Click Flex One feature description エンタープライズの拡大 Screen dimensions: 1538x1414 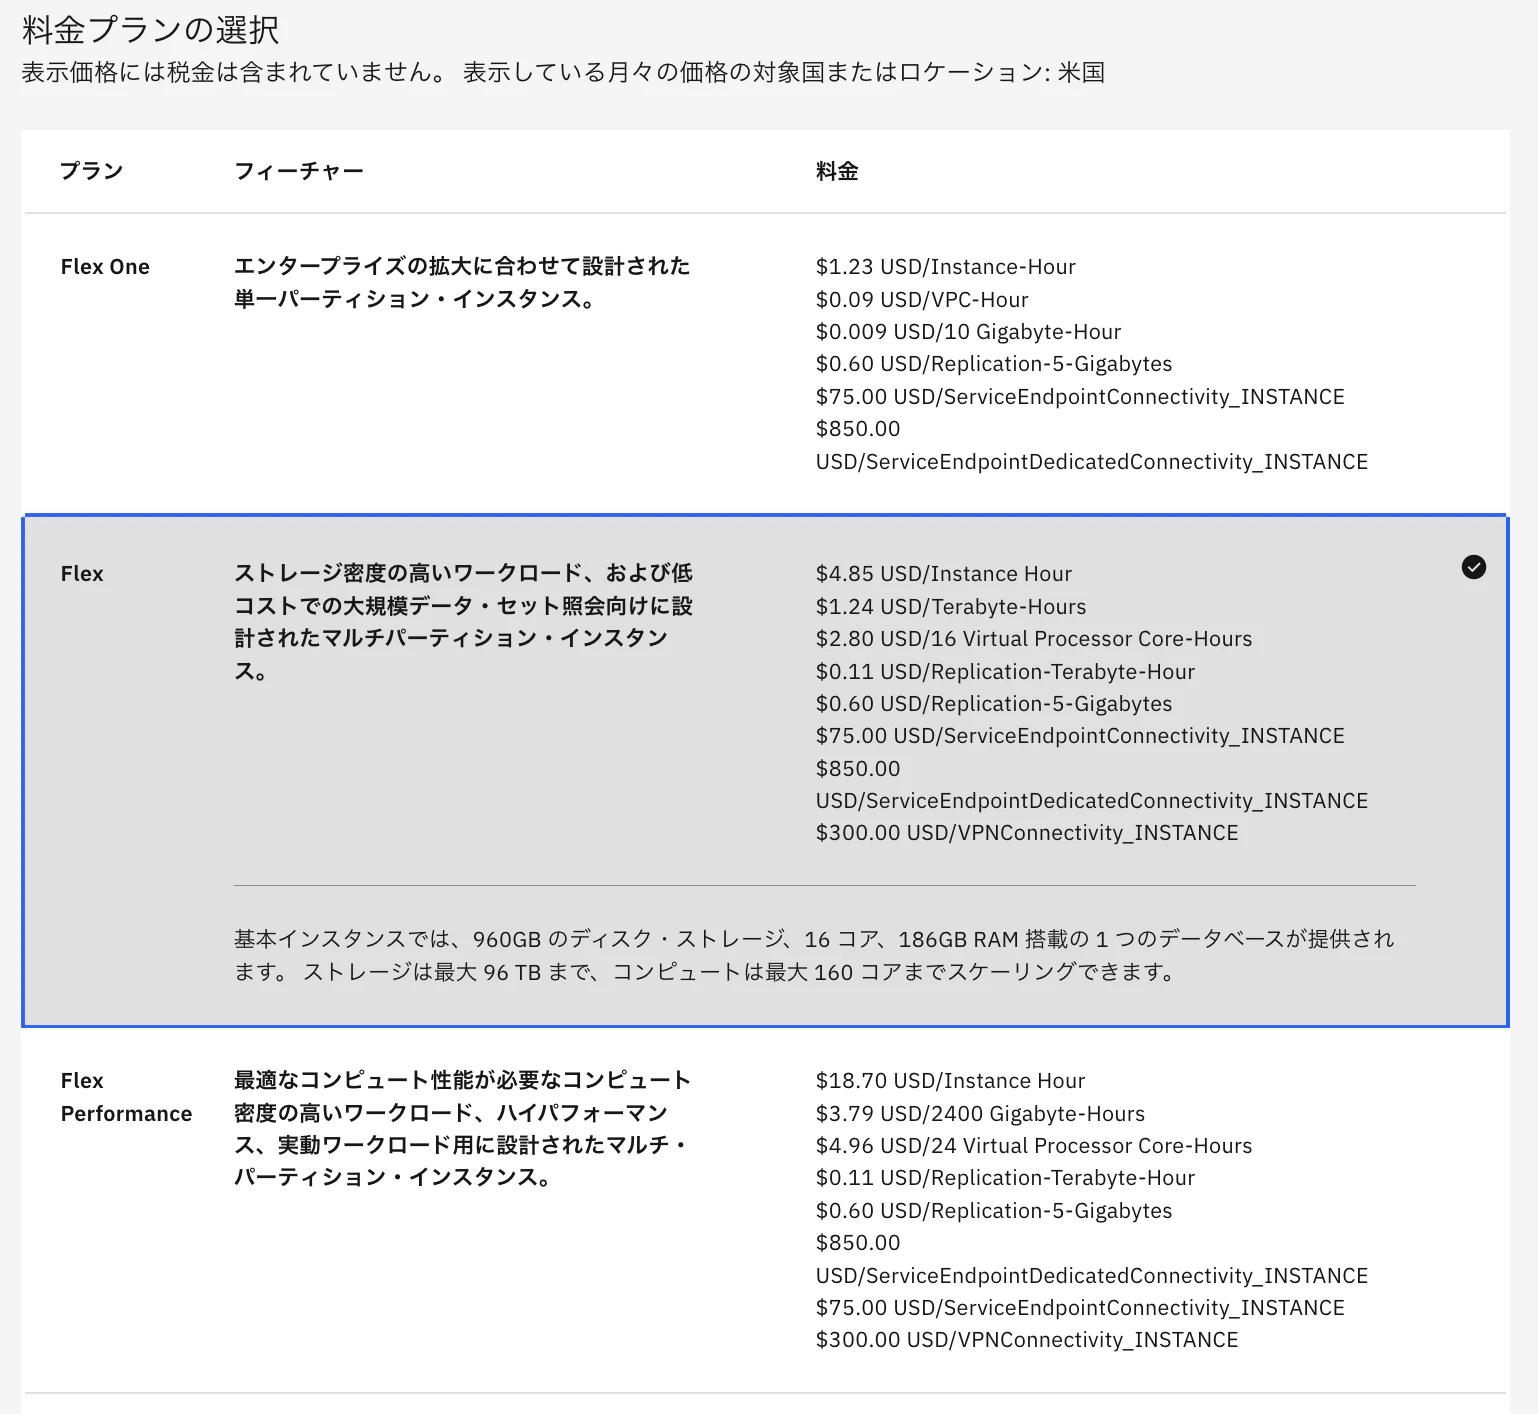[x=462, y=282]
